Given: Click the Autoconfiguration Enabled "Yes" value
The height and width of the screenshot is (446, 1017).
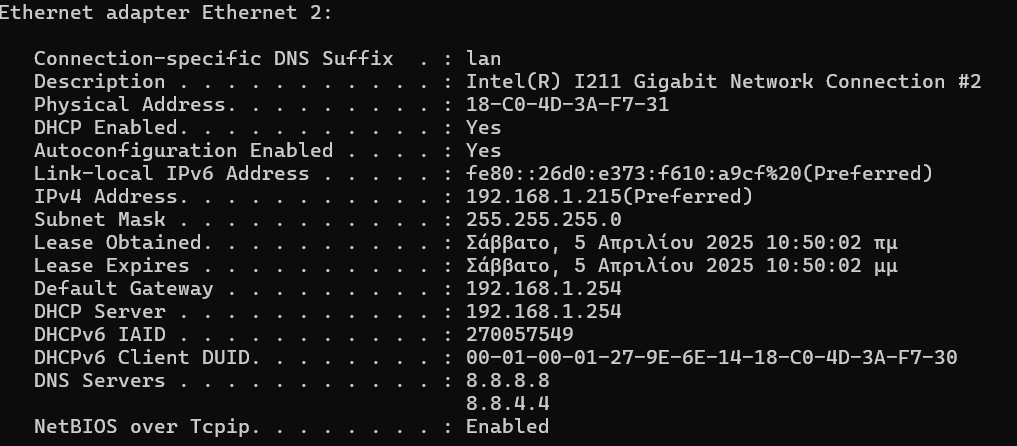Looking at the screenshot, I should 484,151.
